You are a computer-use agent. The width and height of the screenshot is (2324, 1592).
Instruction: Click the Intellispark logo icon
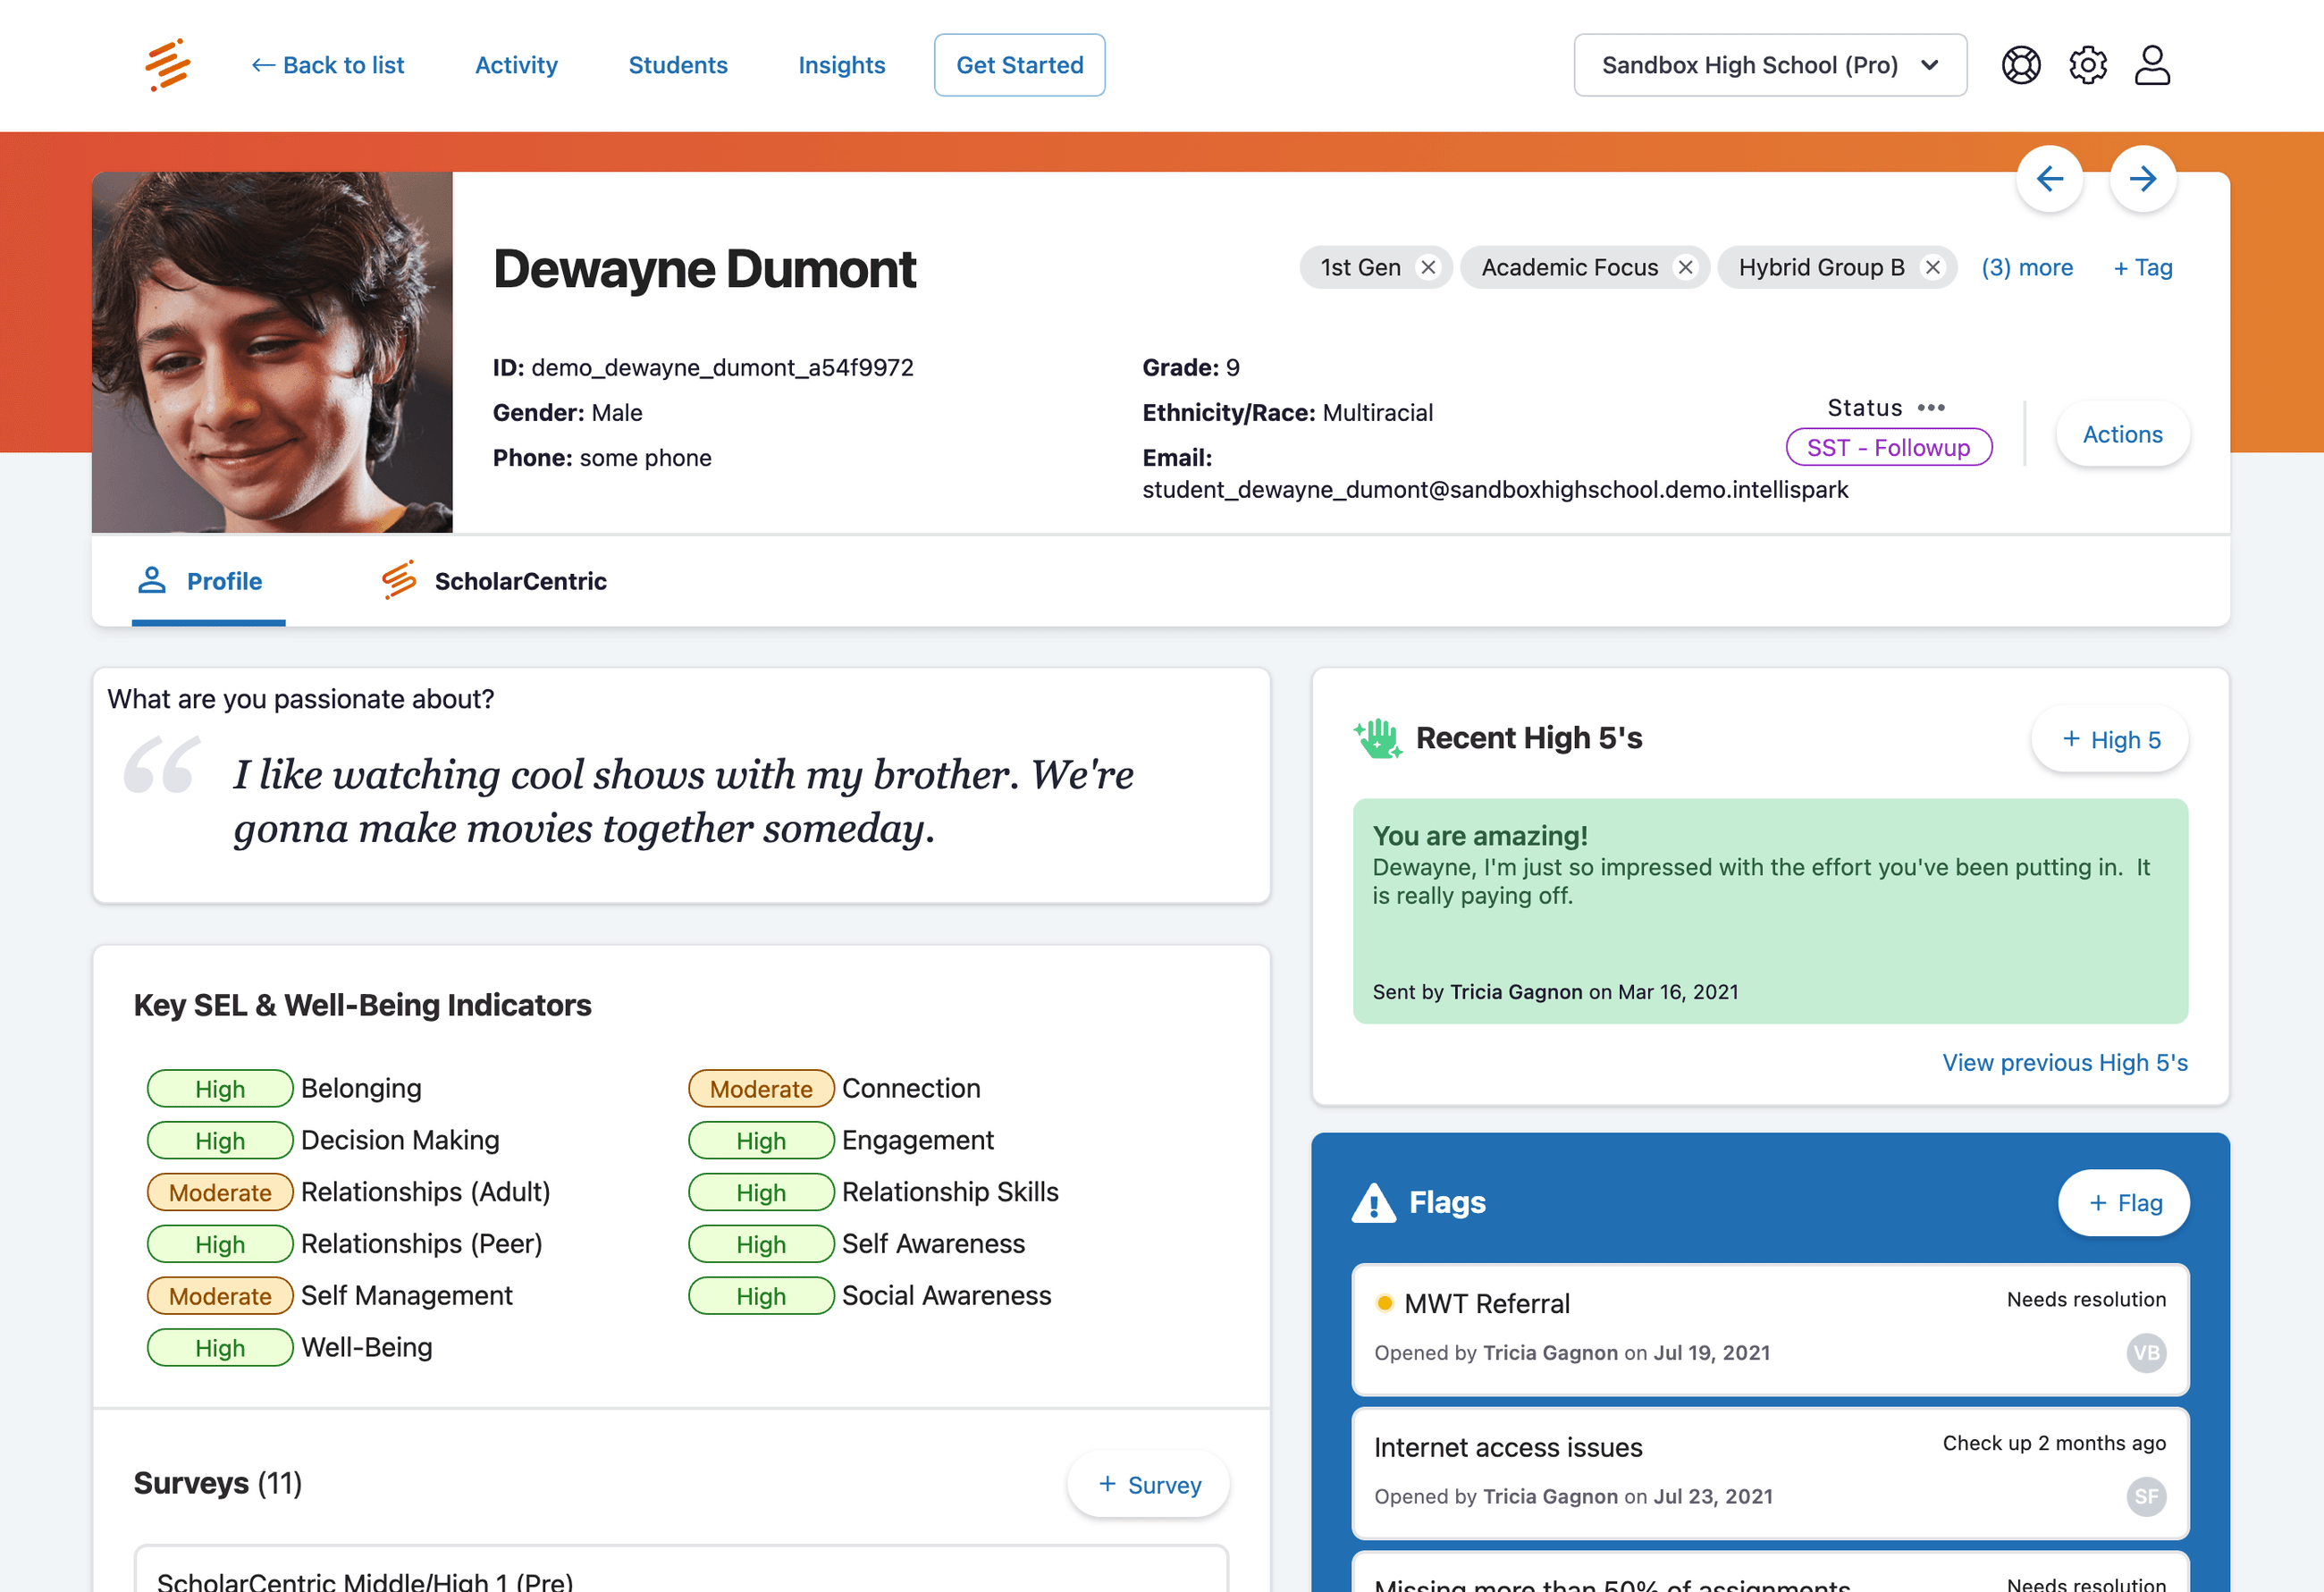click(168, 65)
